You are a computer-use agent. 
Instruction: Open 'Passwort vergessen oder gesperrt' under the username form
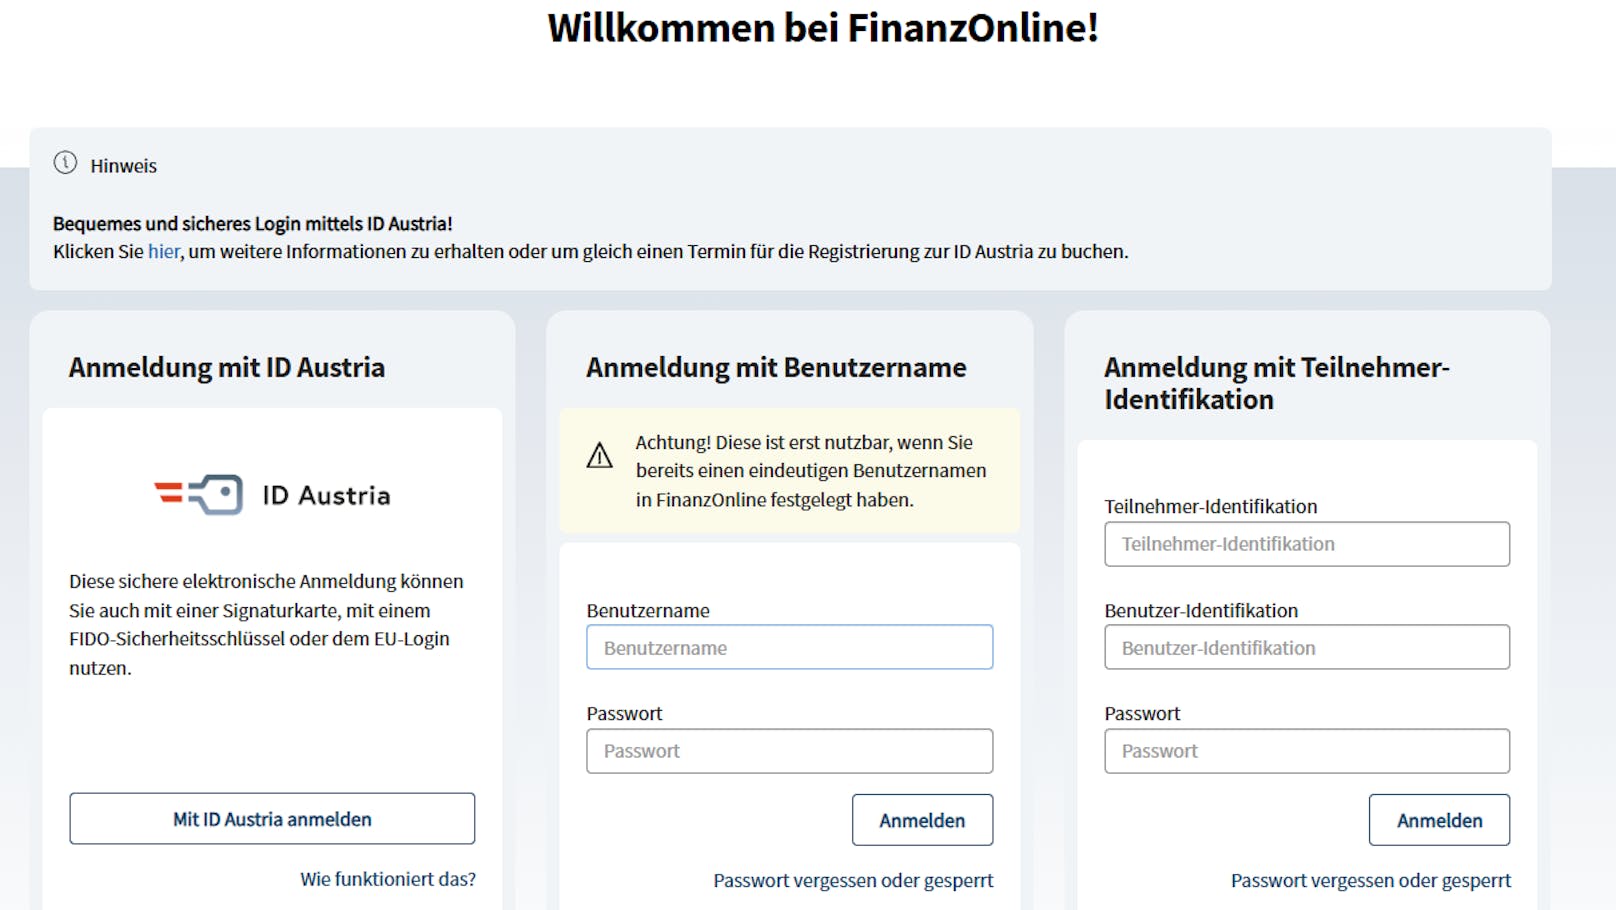coord(853,880)
